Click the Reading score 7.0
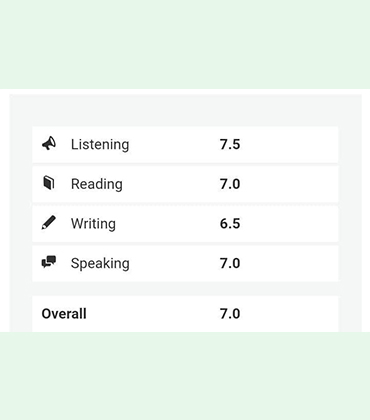The width and height of the screenshot is (370, 420). 230,184
